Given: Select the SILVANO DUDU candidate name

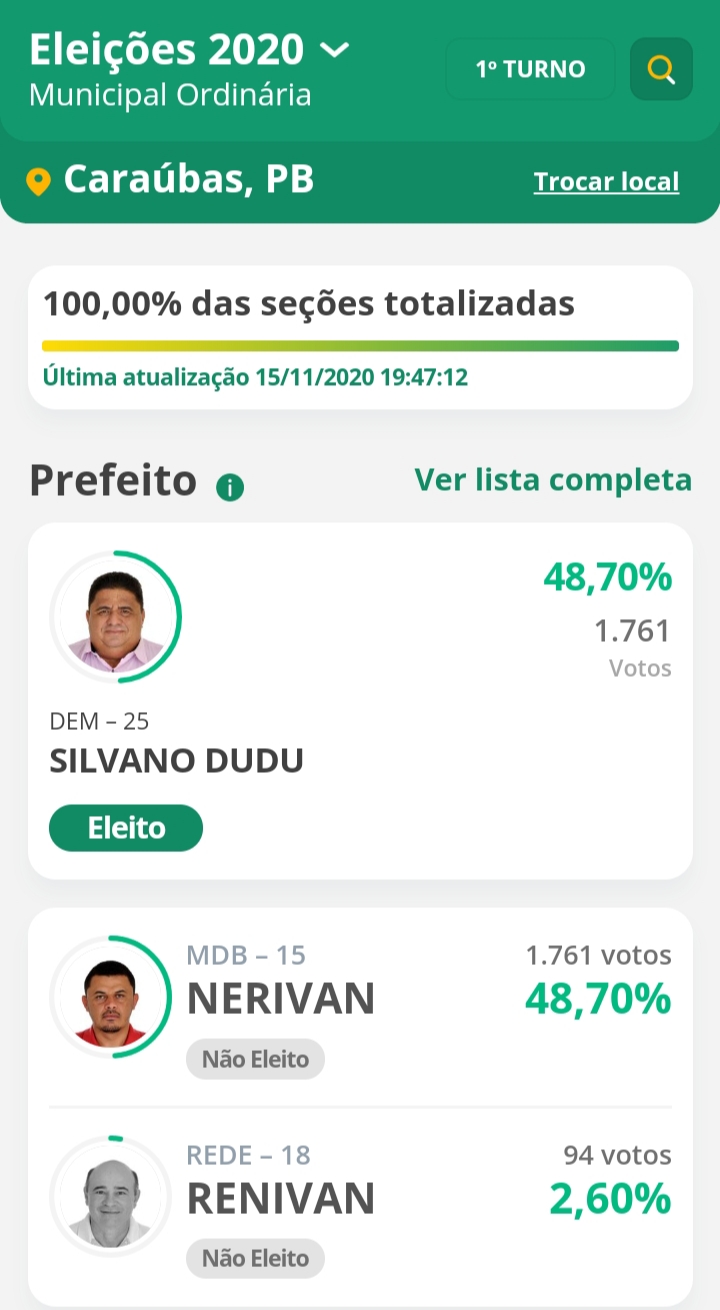Looking at the screenshot, I should pos(176,761).
